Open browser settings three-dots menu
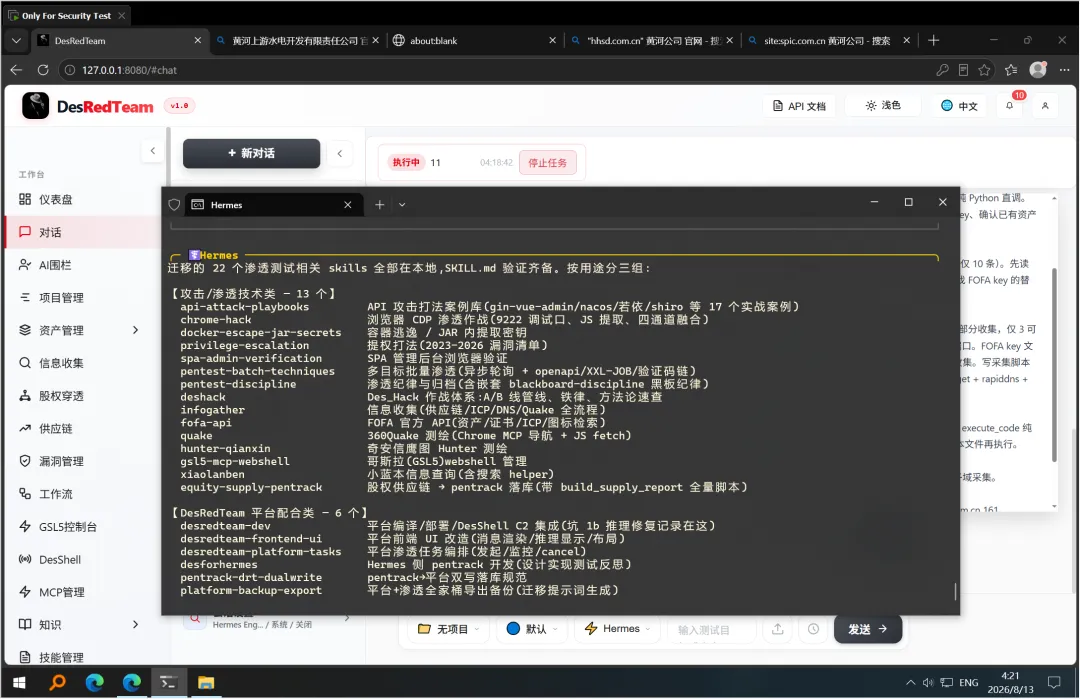Screen dimensions: 1080x699 click(x=1064, y=70)
